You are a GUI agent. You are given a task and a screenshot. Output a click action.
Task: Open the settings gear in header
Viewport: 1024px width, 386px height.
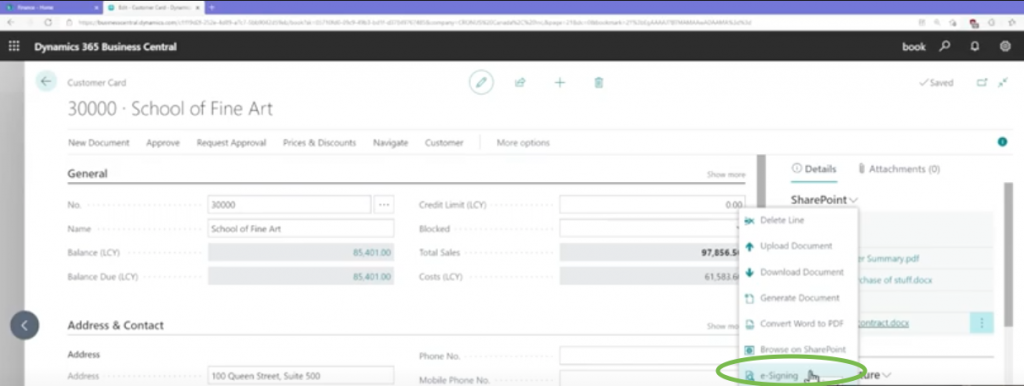coord(1006,47)
